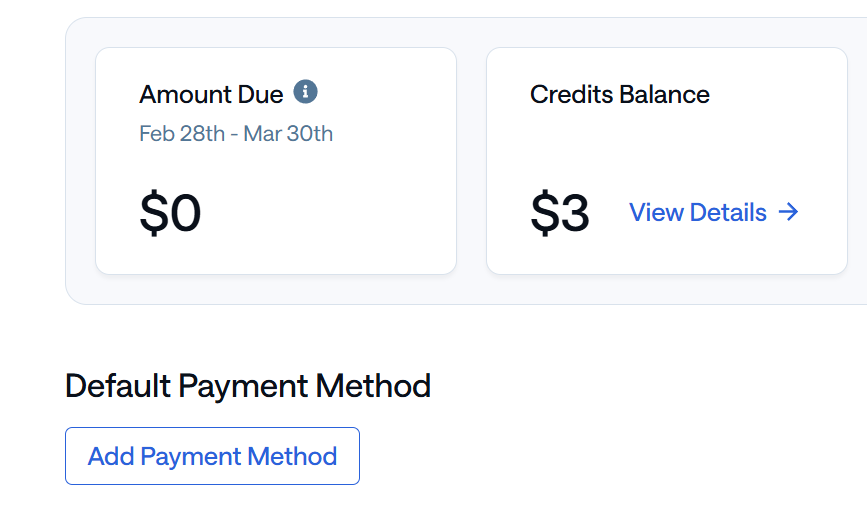Click the $3 credits balance value
This screenshot has width=867, height=526.
560,213
